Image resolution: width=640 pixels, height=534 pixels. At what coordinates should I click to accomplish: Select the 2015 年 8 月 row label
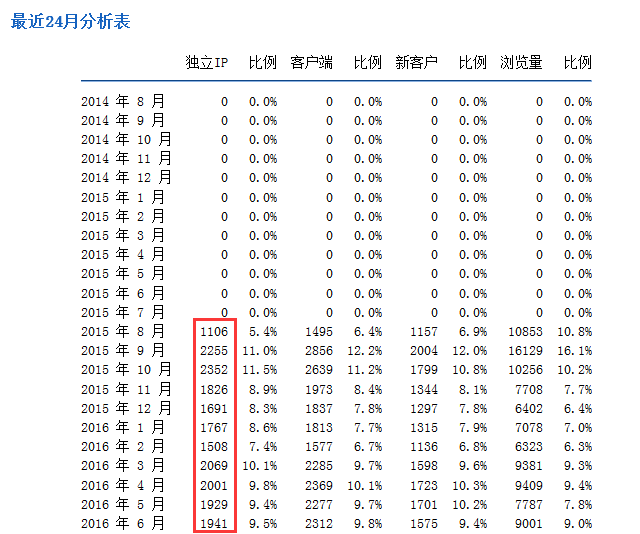[x=123, y=331]
